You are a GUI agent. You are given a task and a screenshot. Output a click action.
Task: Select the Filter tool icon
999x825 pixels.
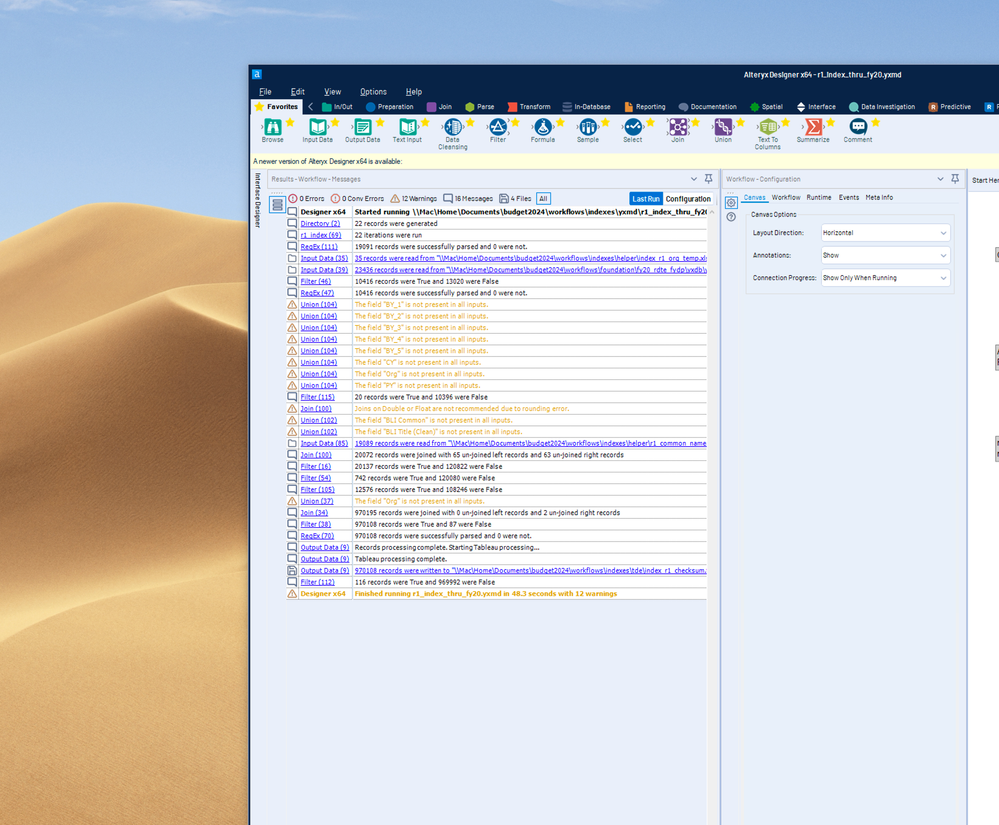tap(498, 127)
